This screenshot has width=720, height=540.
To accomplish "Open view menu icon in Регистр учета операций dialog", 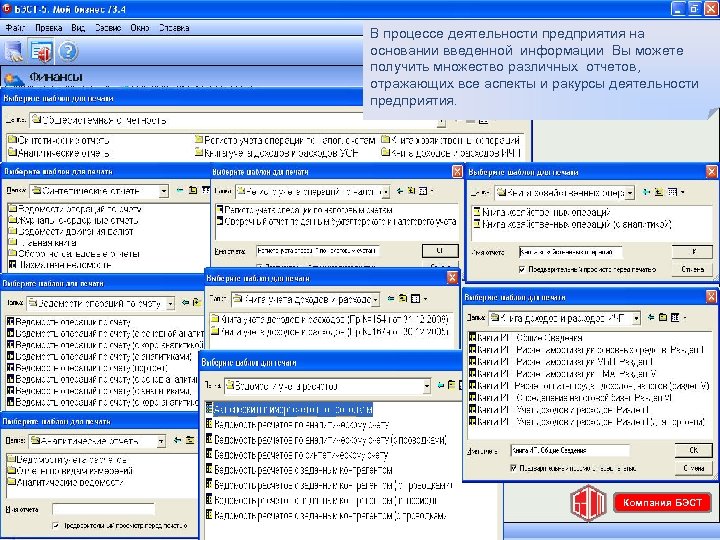I will click(x=425, y=191).
